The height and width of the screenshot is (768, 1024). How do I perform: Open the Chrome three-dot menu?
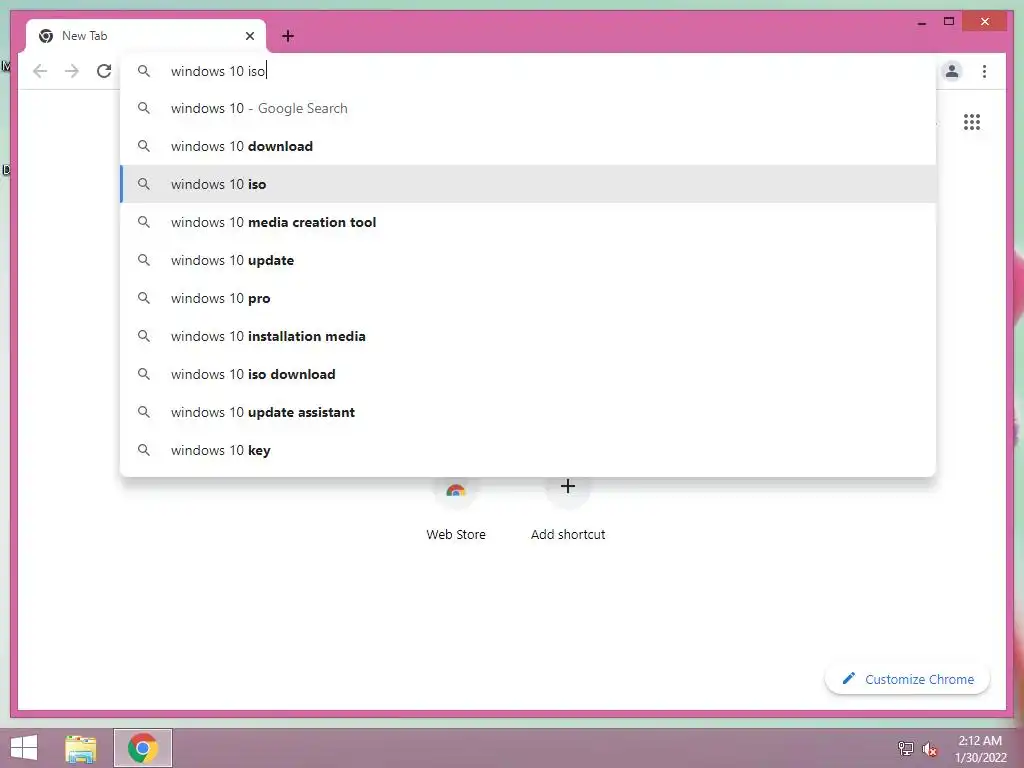point(984,71)
